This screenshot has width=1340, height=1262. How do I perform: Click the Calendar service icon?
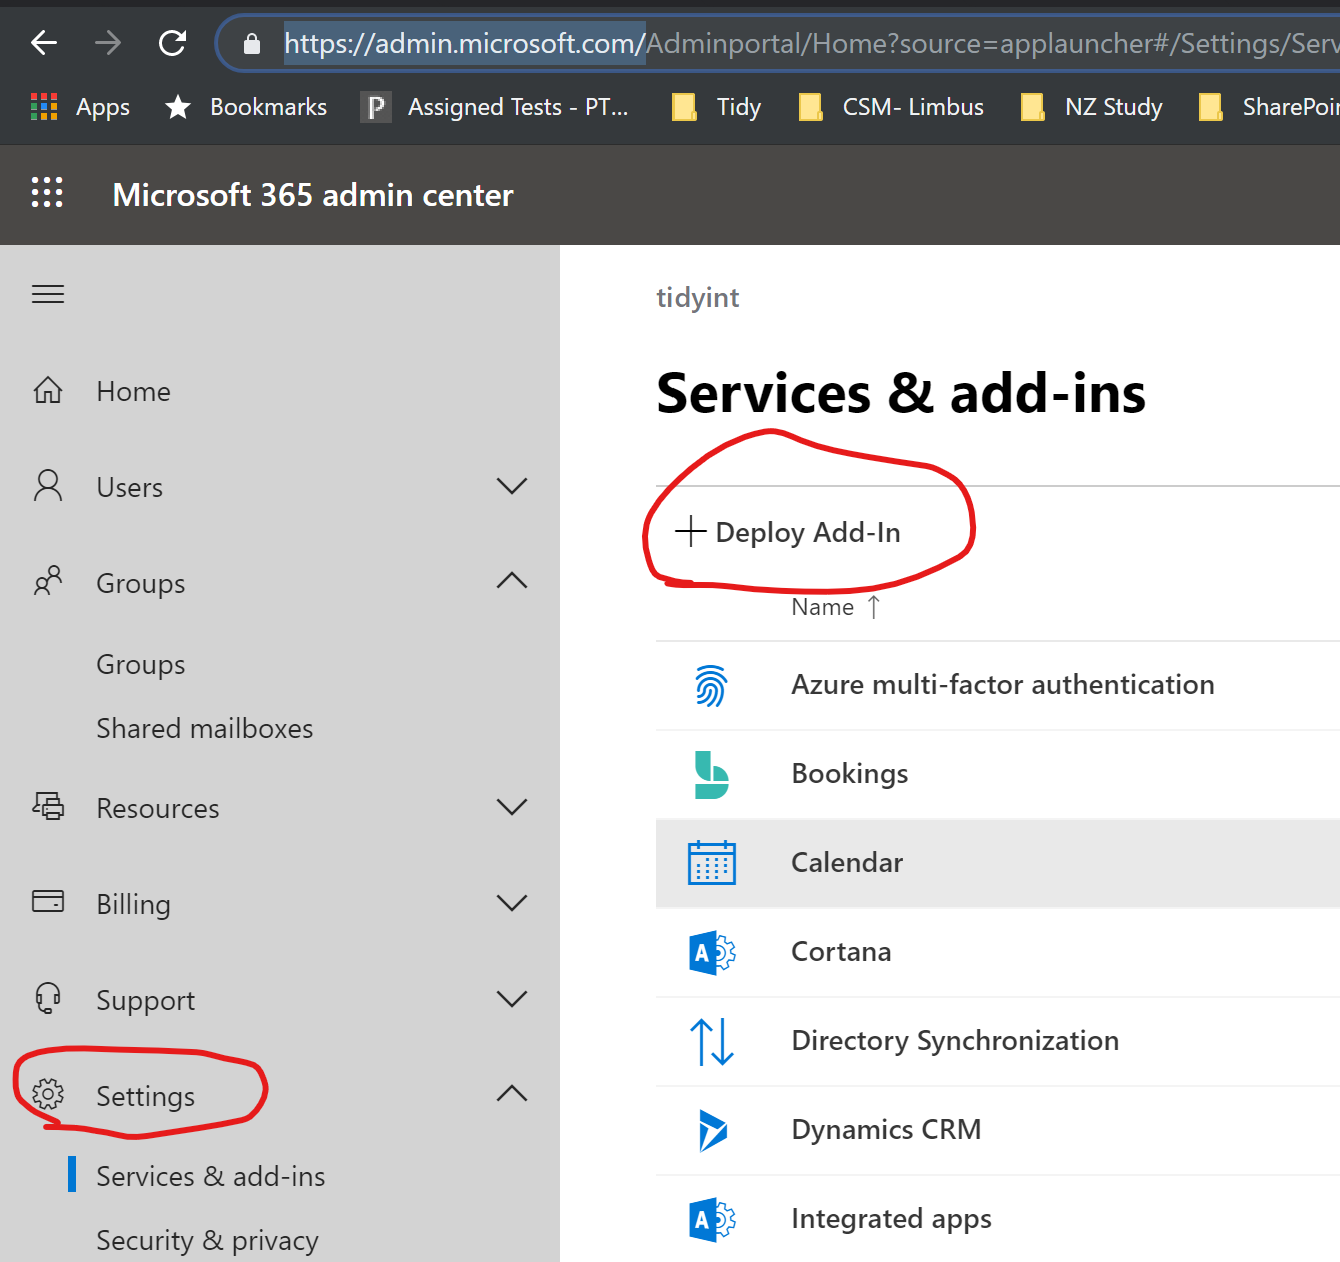click(711, 863)
